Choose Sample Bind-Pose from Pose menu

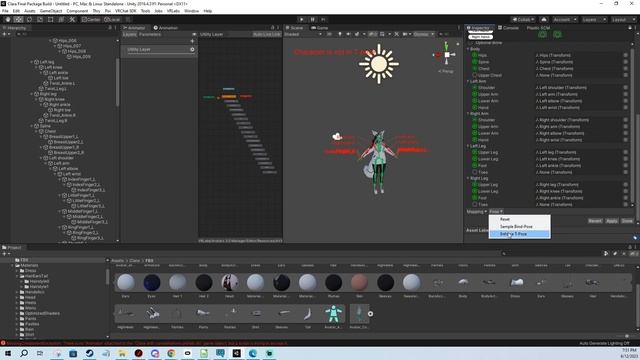coord(520,227)
